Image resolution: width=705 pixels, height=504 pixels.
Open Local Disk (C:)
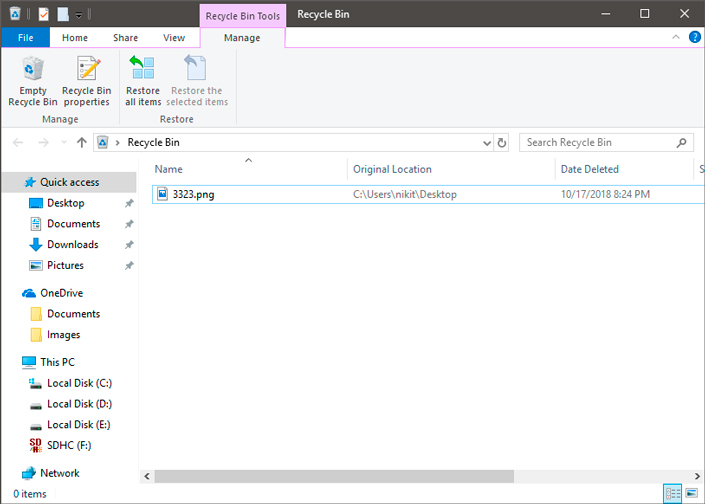click(80, 383)
